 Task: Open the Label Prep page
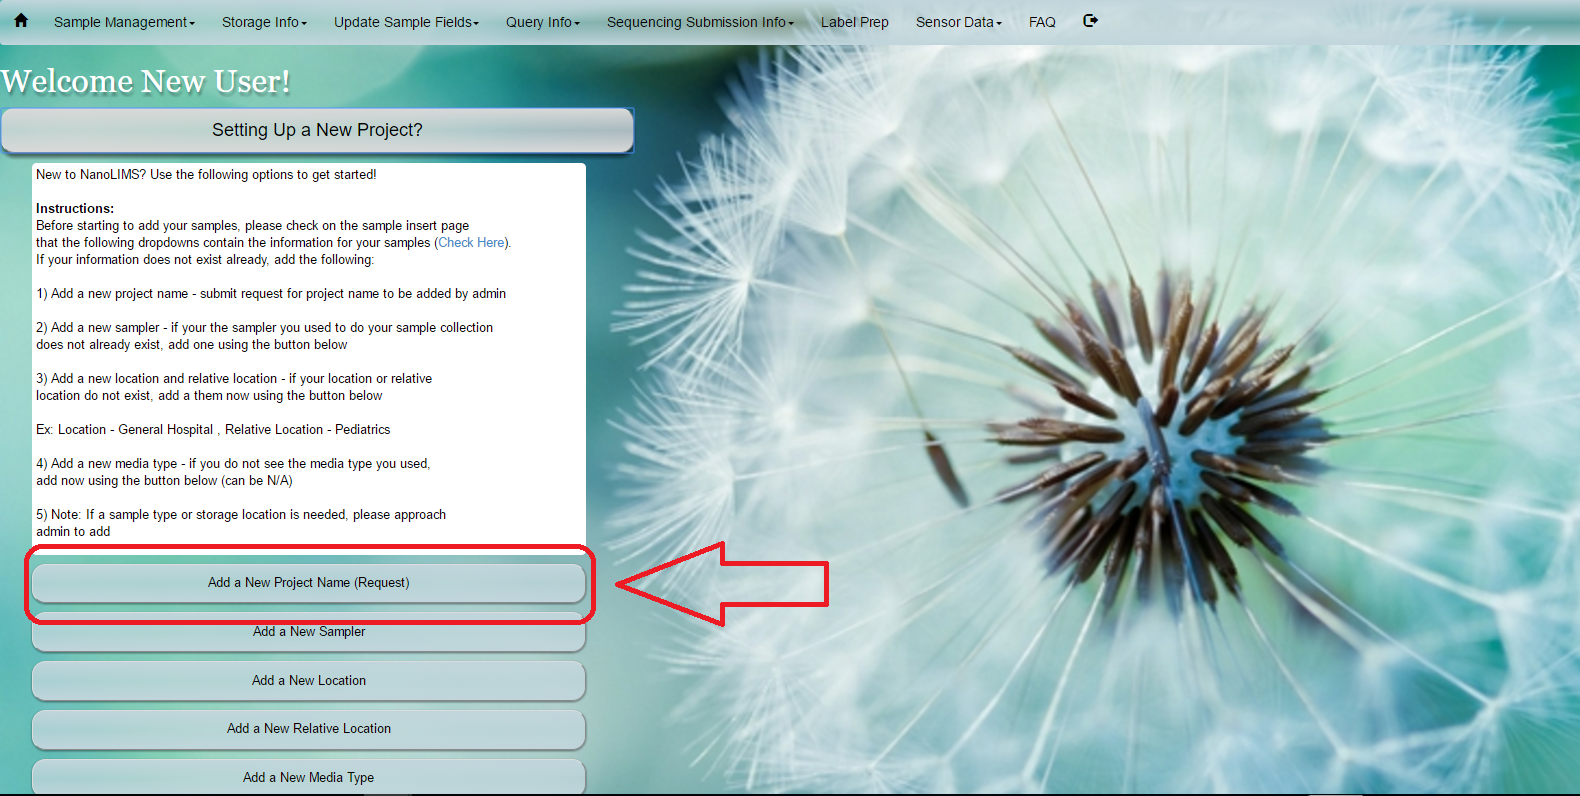[x=855, y=22]
